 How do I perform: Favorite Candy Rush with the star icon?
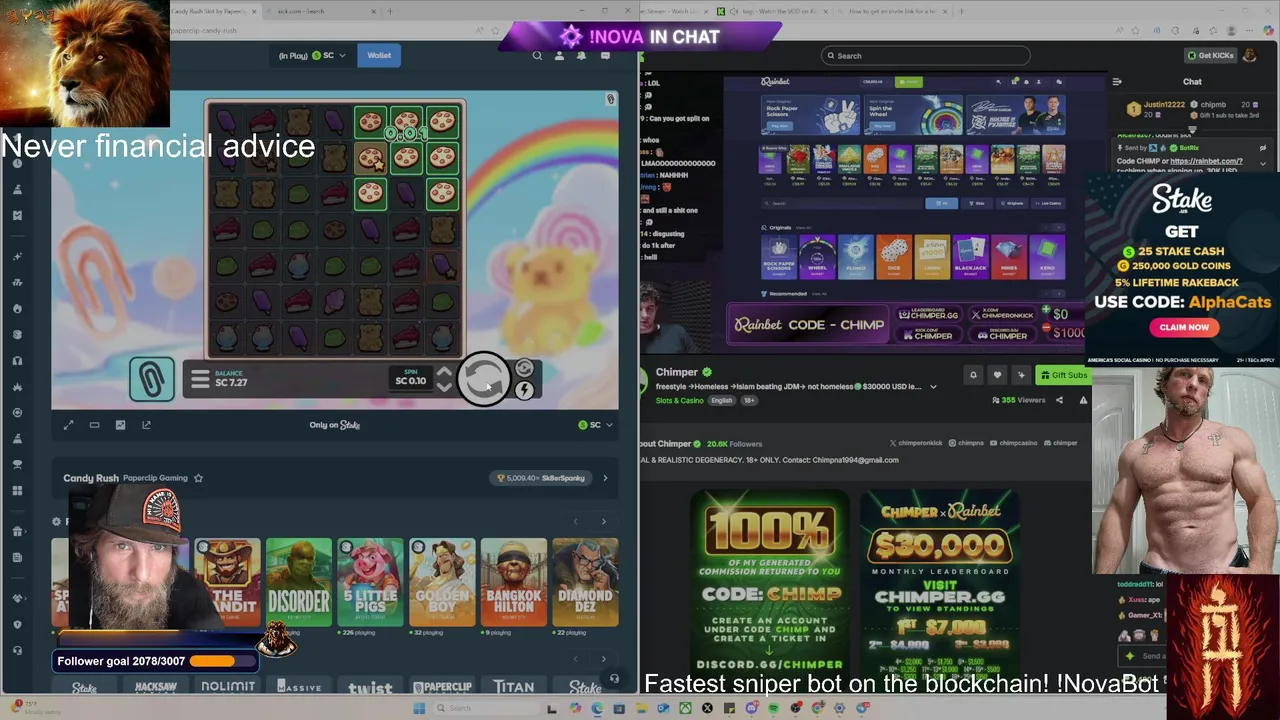coord(198,478)
